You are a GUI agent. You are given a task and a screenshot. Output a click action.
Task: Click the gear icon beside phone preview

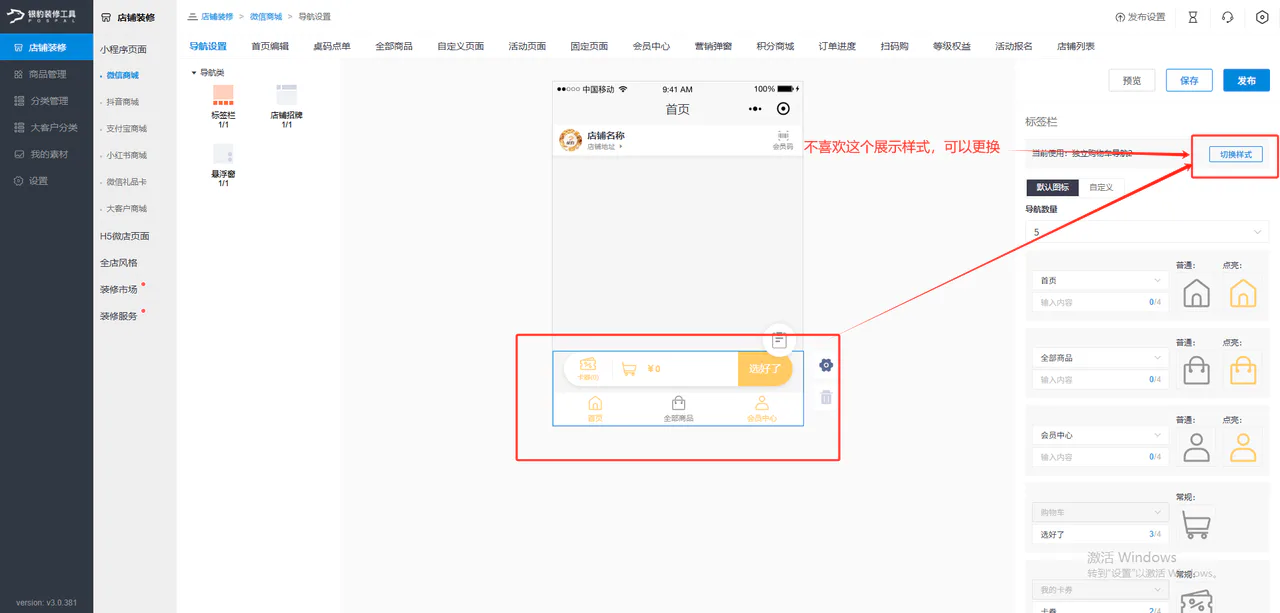(x=826, y=365)
